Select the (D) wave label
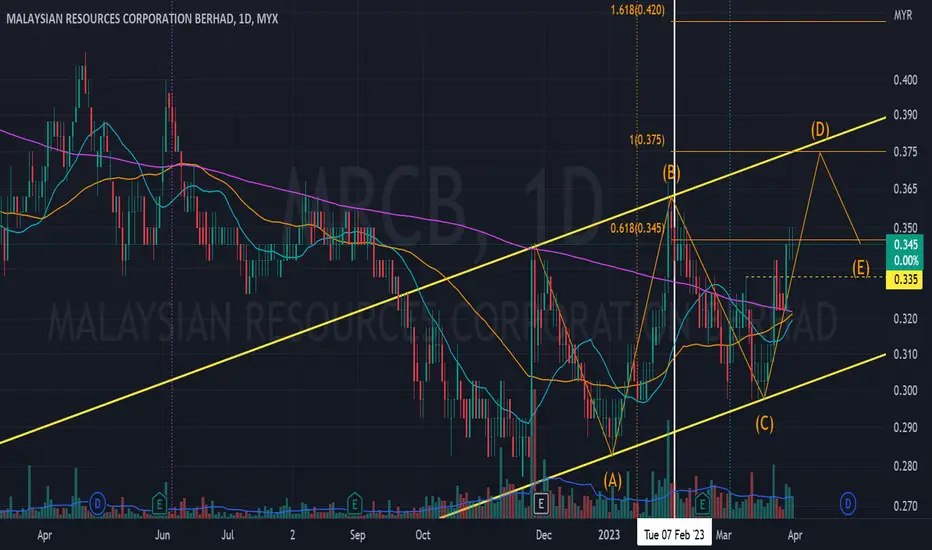 (x=820, y=130)
